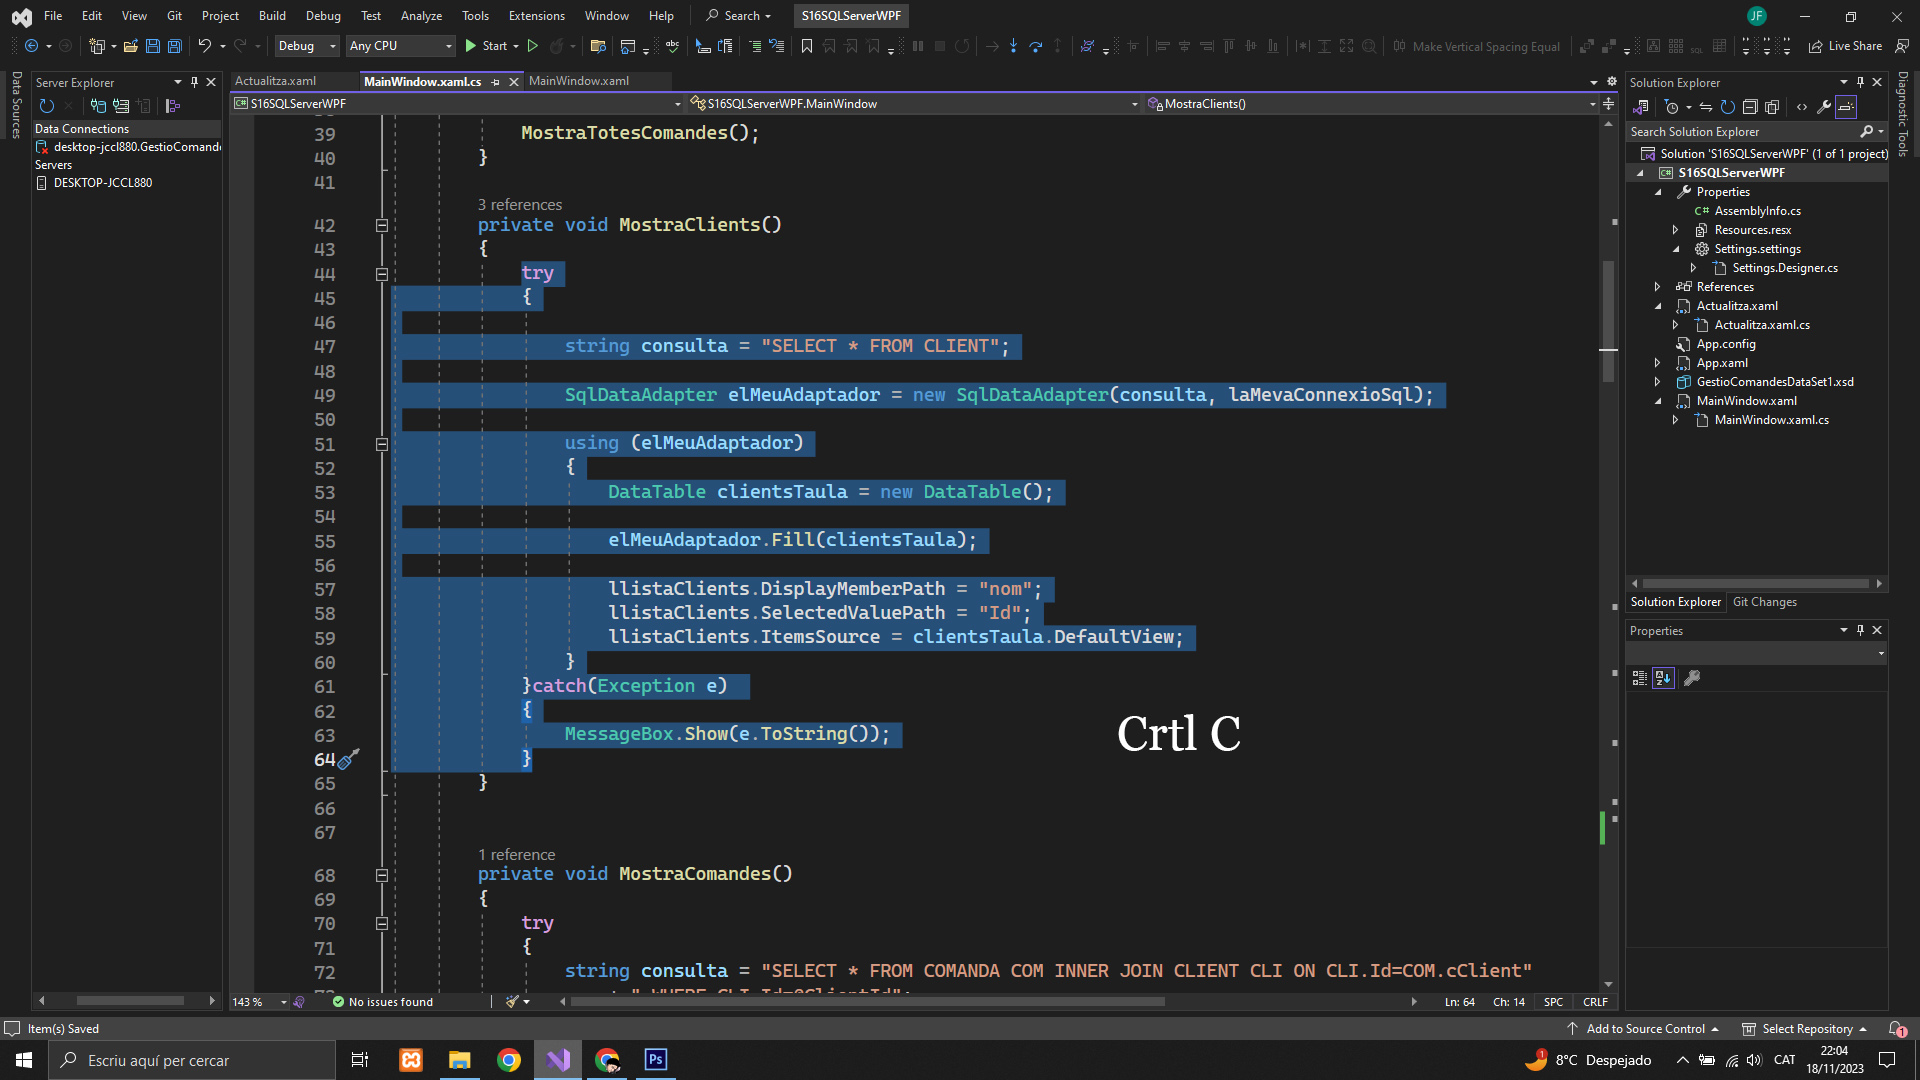Toggle Preview Selected Items in Solution Explorer
This screenshot has width=1920, height=1080.
[x=1846, y=107]
